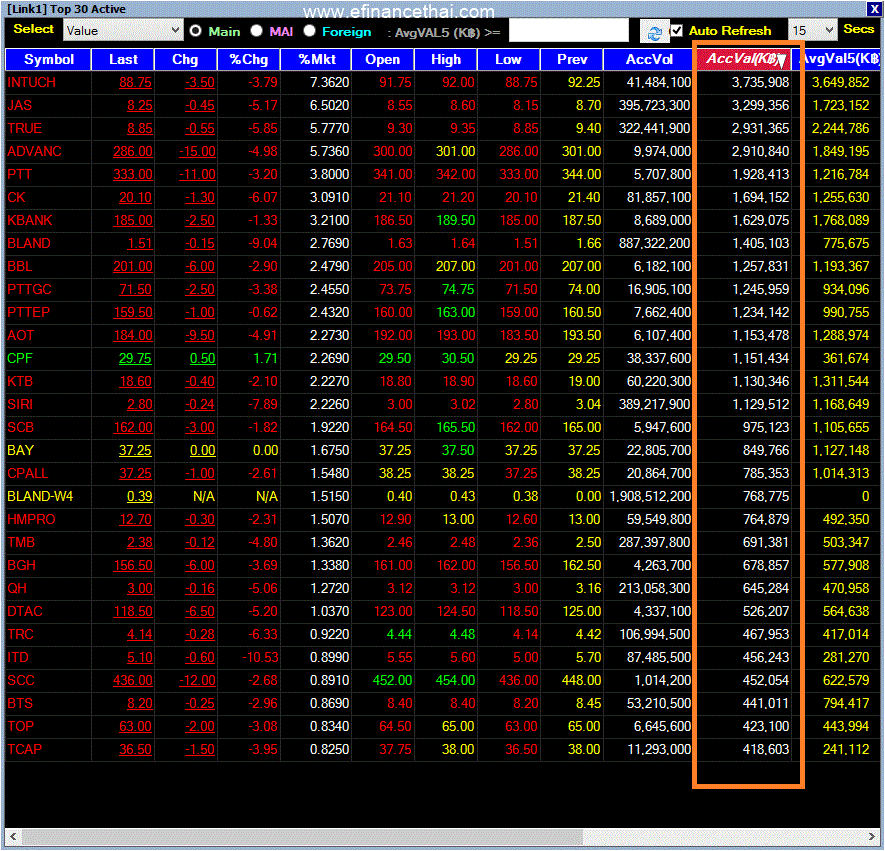Select the ADVANC symbol
885x851 pixels.
pos(34,151)
